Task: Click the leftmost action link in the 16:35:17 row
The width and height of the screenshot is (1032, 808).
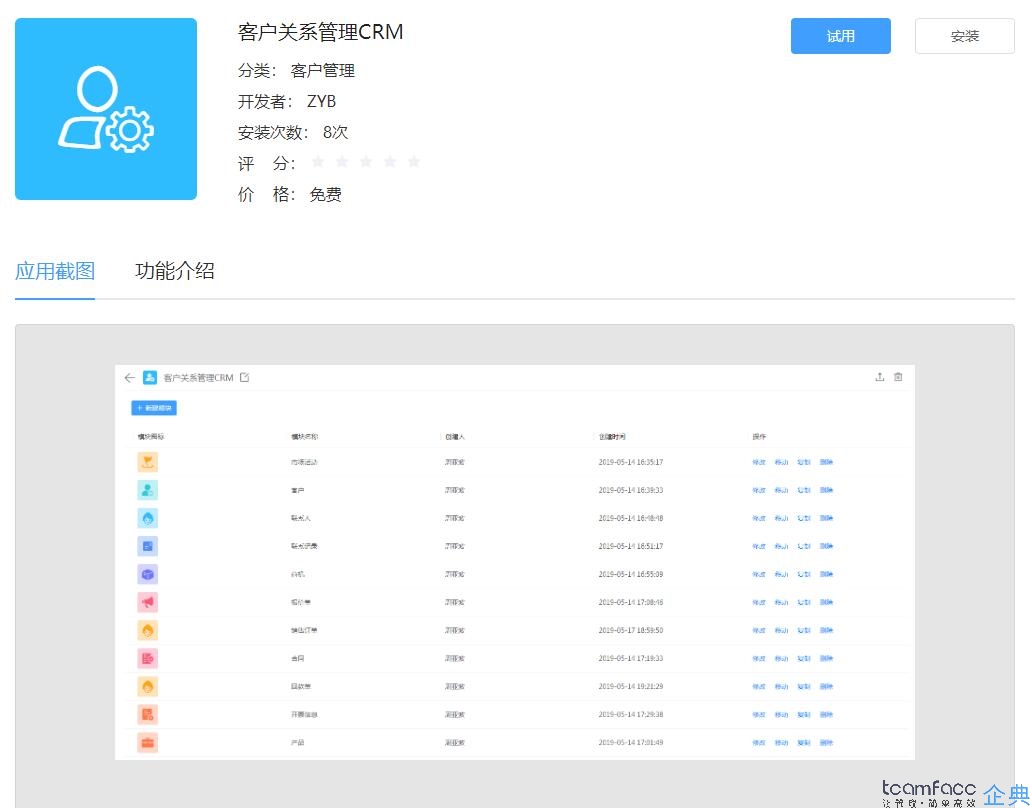Action: [x=759, y=463]
